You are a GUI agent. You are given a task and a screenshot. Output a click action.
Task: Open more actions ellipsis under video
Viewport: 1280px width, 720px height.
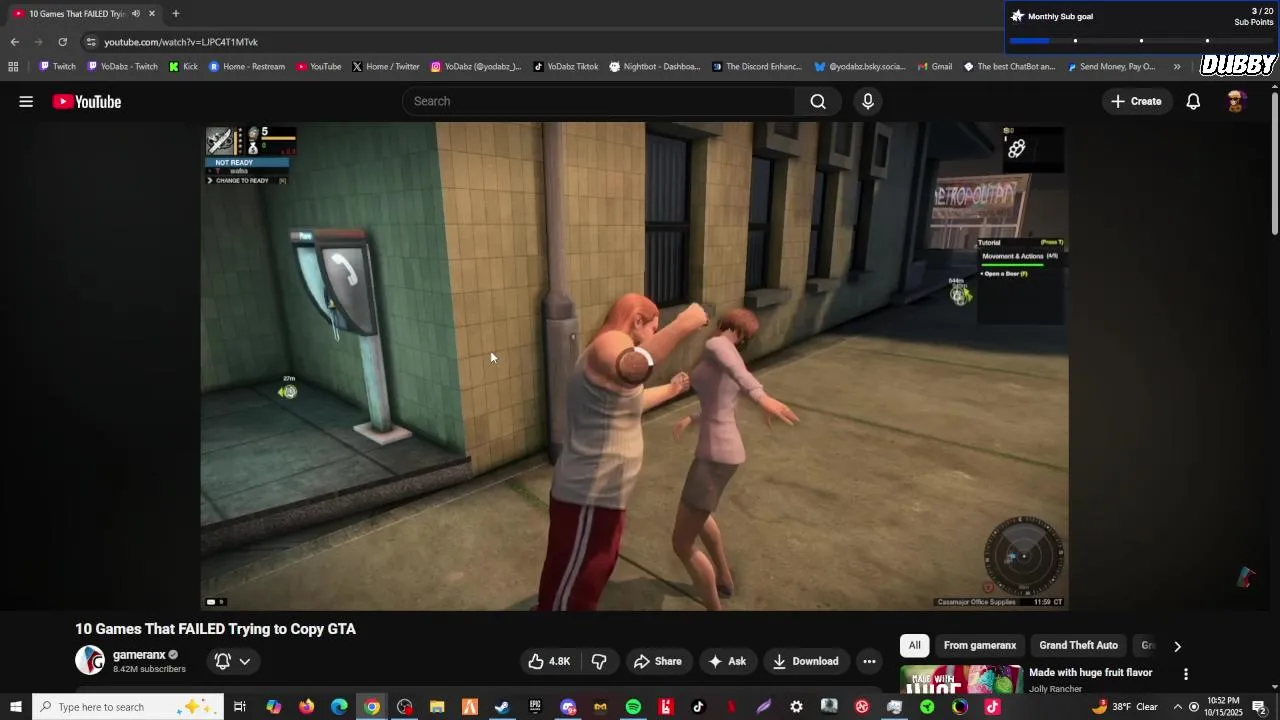coord(869,661)
